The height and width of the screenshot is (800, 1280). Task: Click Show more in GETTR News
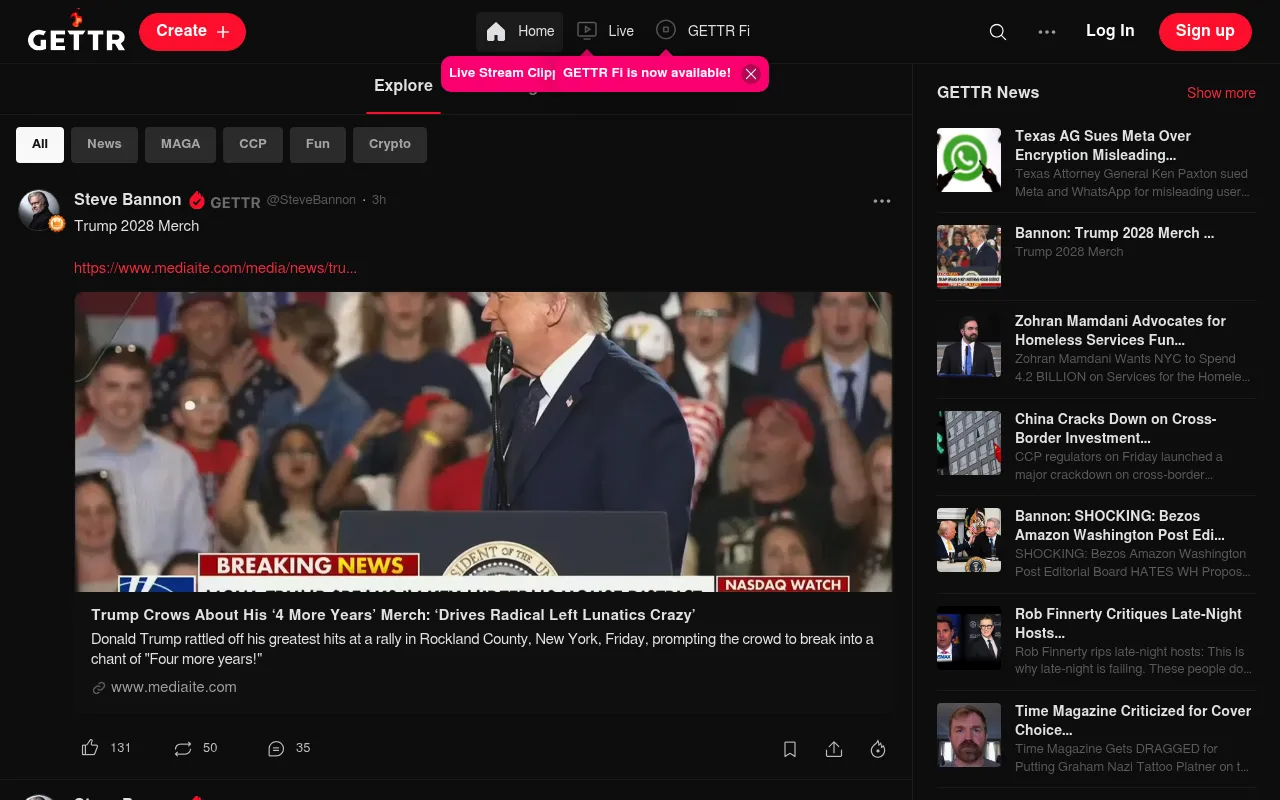[1221, 93]
